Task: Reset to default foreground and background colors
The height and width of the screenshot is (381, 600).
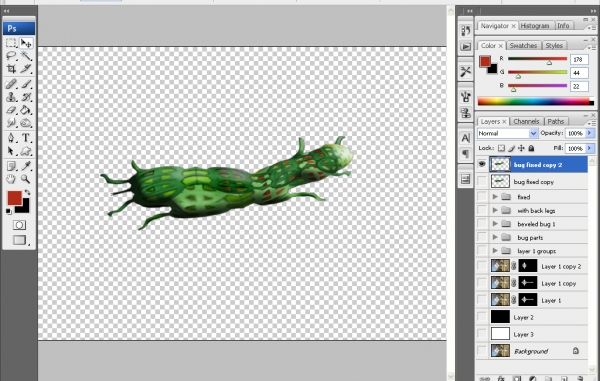Action: [x=9, y=211]
